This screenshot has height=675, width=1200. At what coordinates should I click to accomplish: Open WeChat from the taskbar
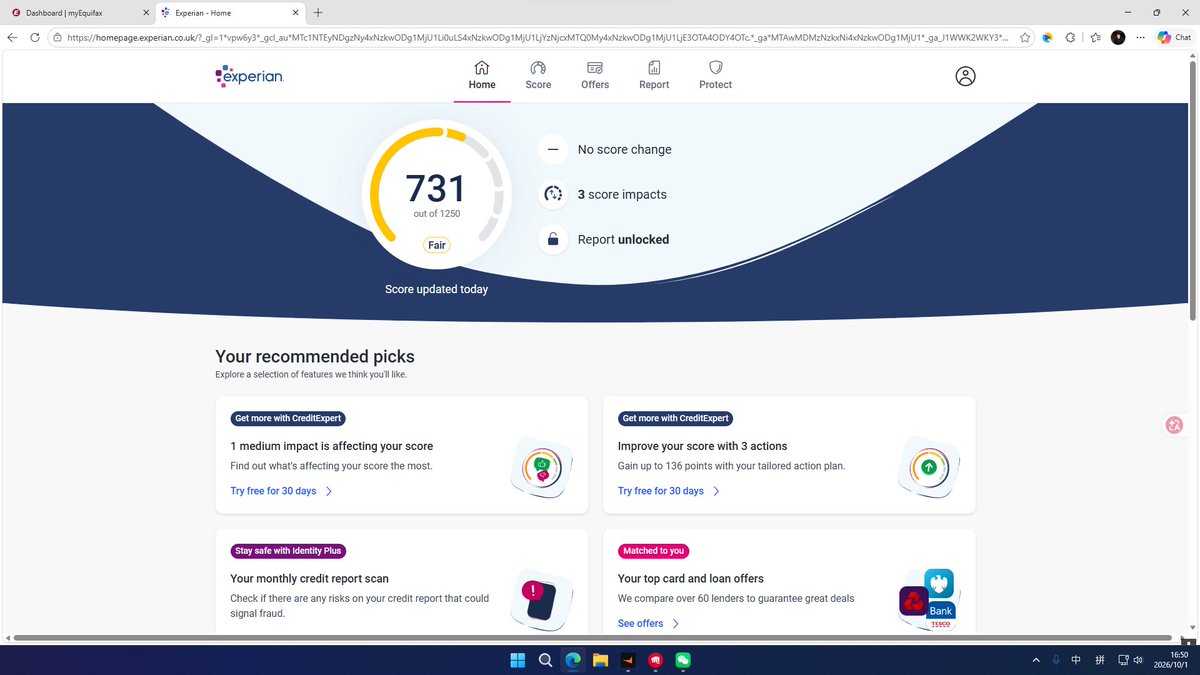[683, 660]
